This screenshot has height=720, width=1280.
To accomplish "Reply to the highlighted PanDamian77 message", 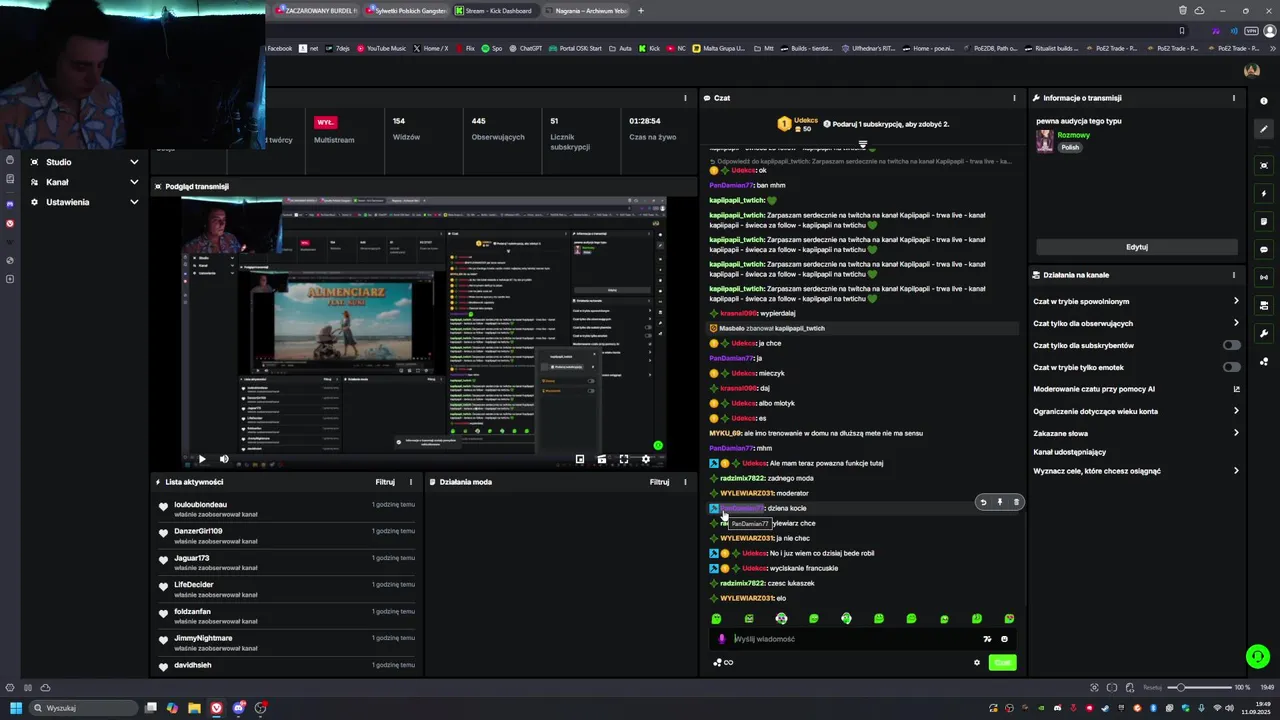I will click(x=983, y=502).
